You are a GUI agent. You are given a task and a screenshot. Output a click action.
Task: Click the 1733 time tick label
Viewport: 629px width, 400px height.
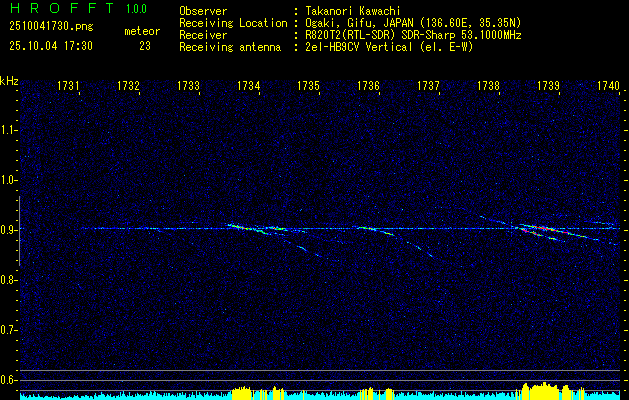click(189, 85)
